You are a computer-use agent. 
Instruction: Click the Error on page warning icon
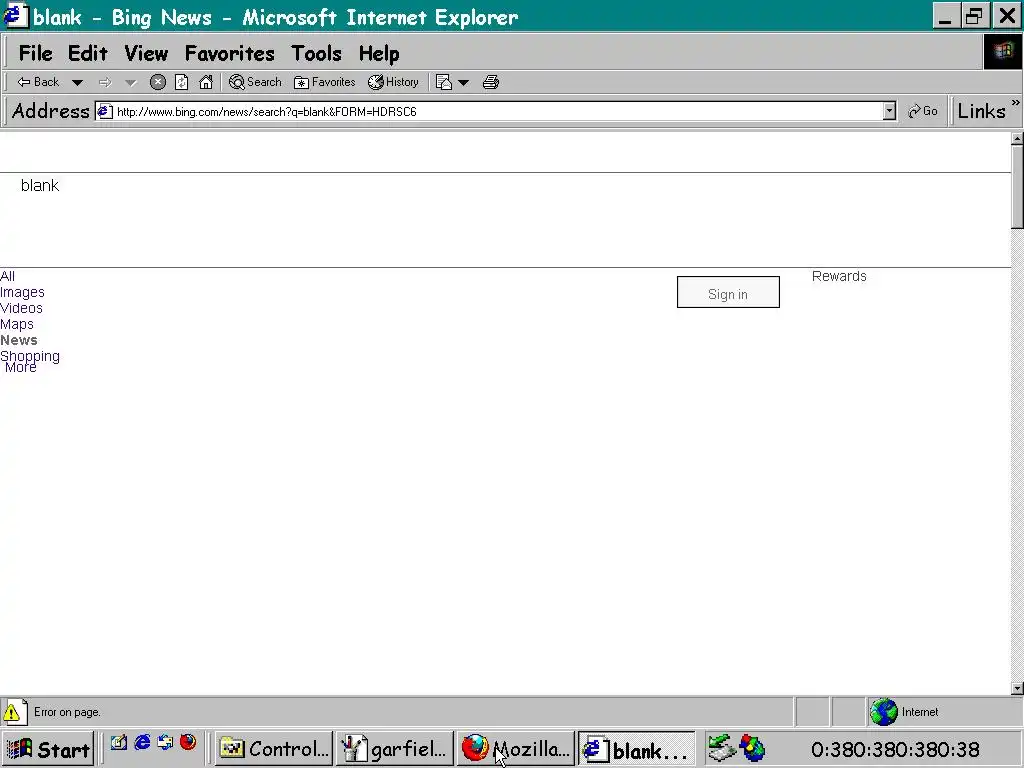pyautogui.click(x=13, y=712)
